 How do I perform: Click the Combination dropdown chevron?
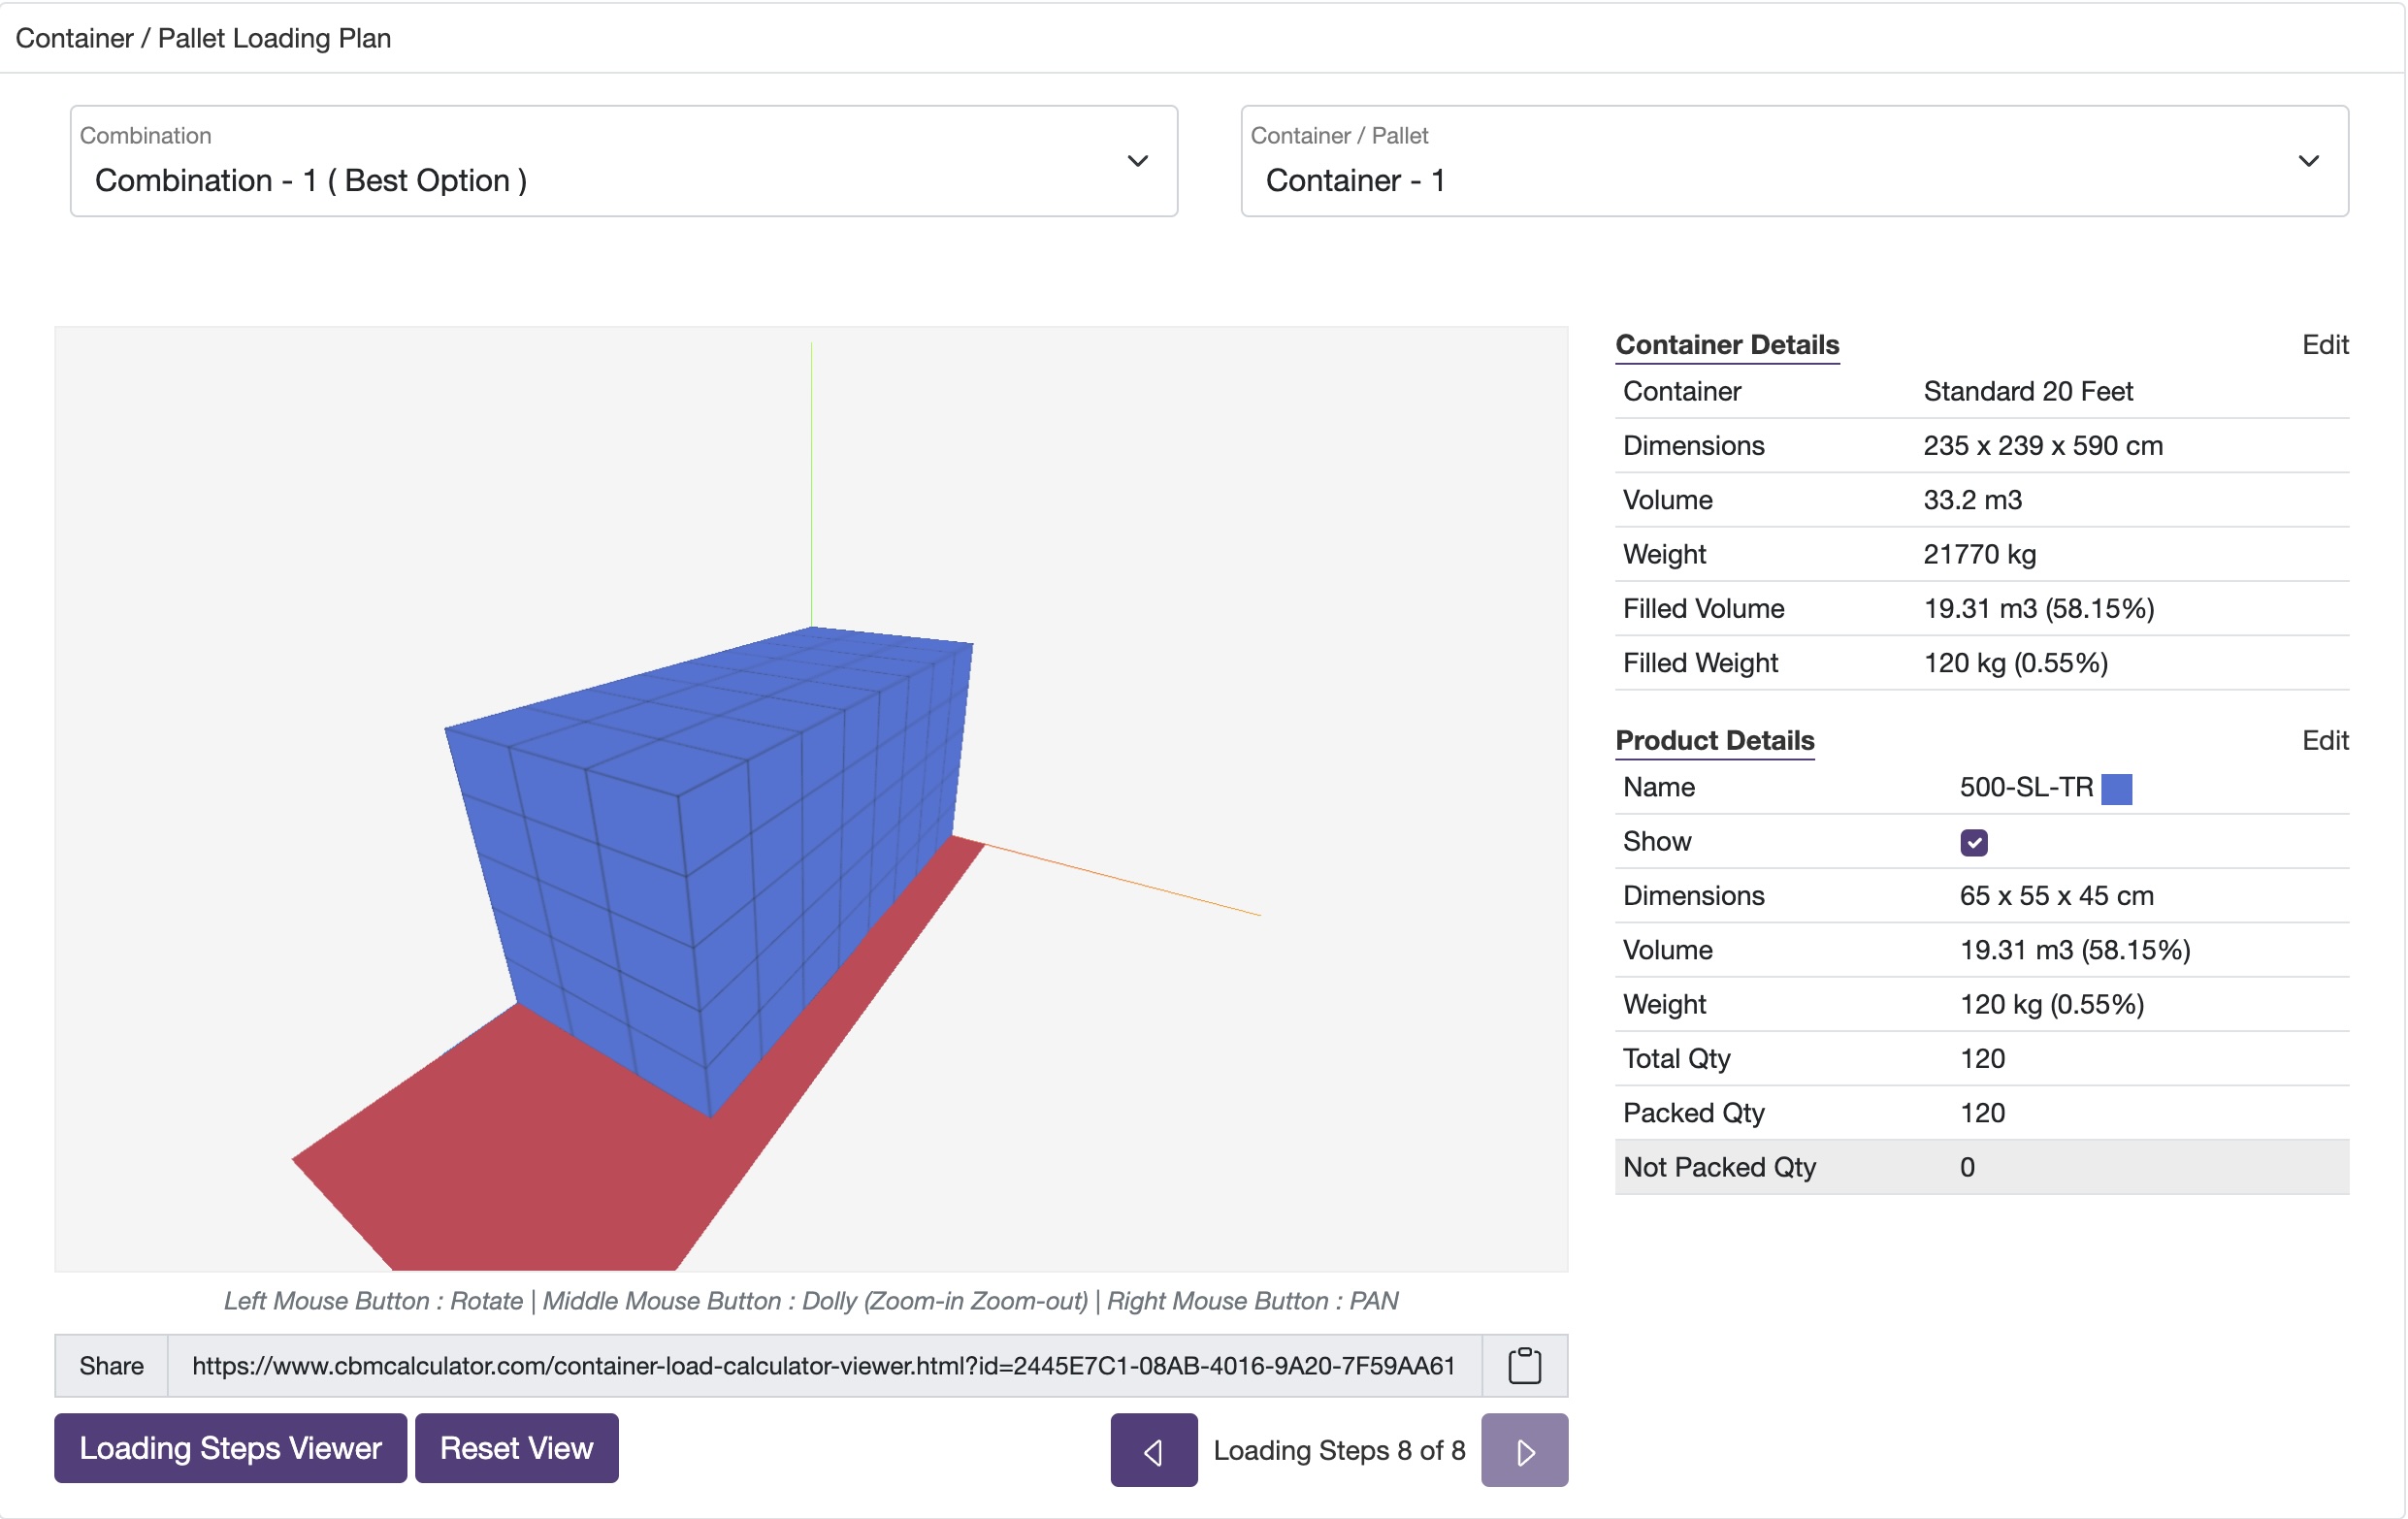pos(1136,161)
